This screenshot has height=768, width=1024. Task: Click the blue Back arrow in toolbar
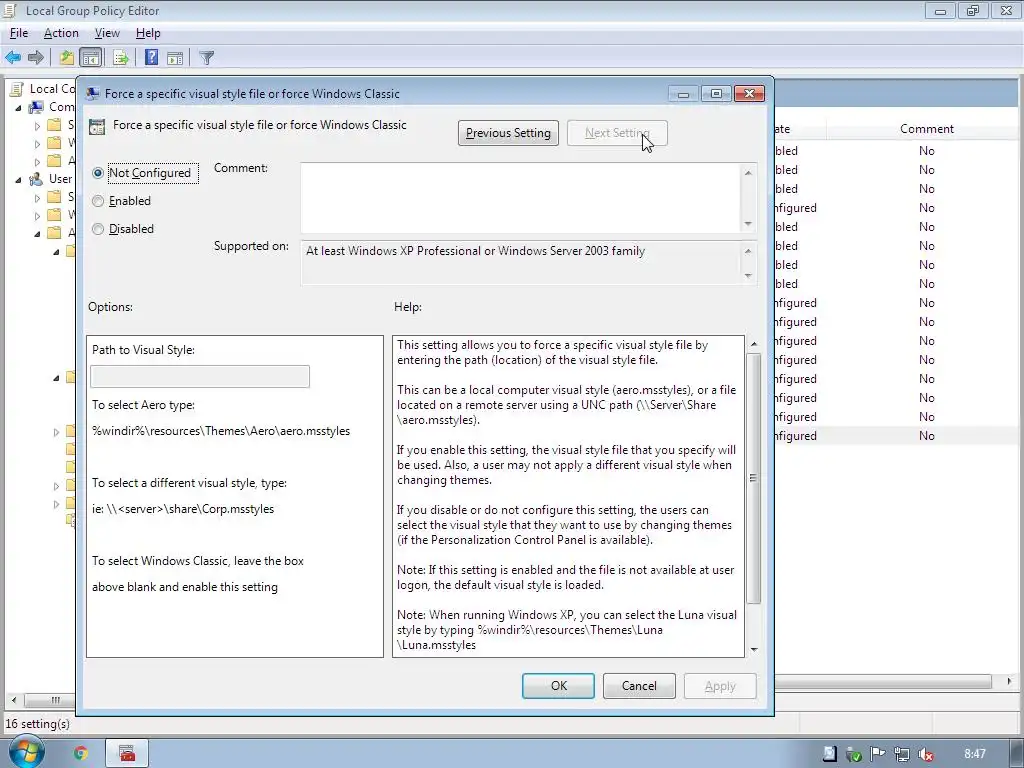13,57
